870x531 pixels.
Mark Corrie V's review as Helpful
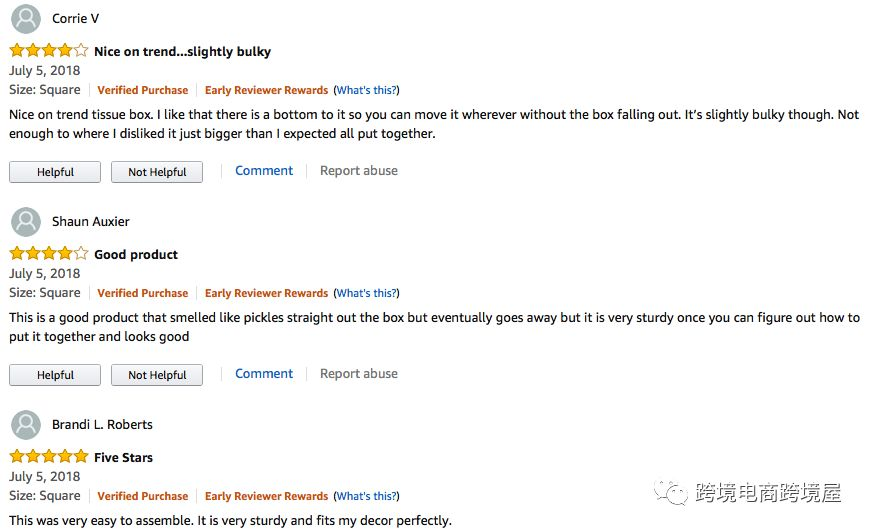coord(55,172)
